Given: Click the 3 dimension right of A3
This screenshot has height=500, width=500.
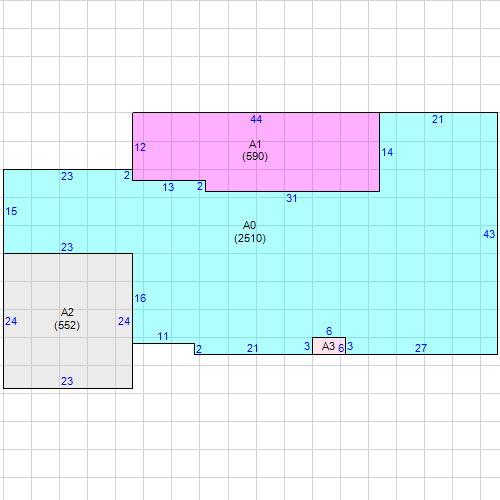Looking at the screenshot, I should click(350, 346).
